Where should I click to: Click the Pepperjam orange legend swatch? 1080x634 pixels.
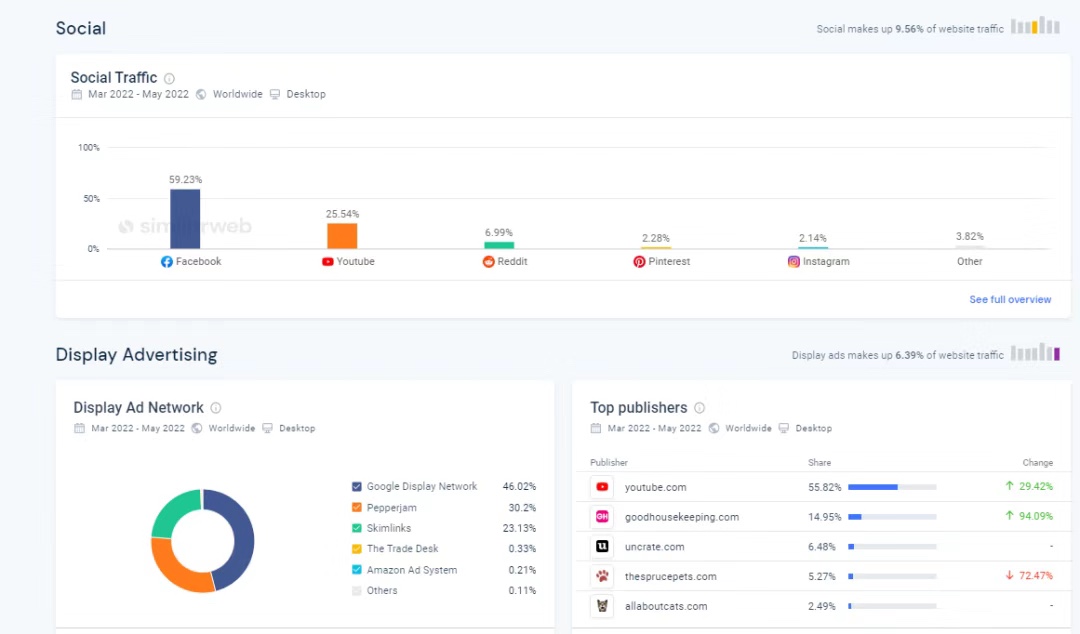pos(357,508)
